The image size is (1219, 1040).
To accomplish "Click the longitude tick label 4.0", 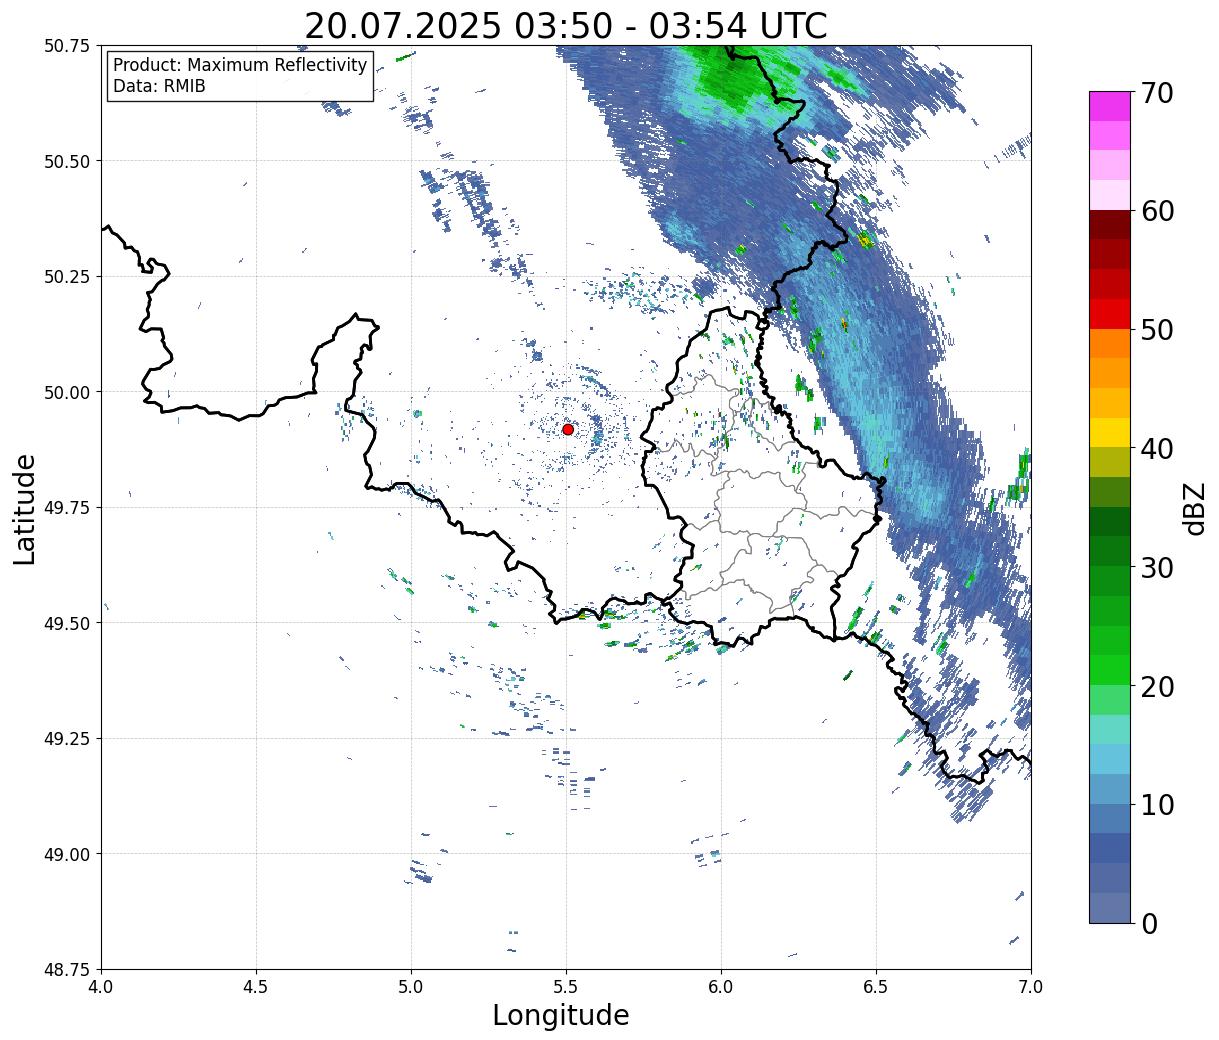I will (101, 987).
